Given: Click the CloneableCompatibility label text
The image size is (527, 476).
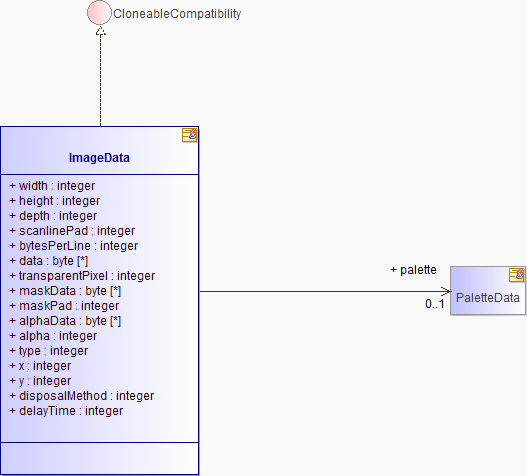Looking at the screenshot, I should click(177, 14).
